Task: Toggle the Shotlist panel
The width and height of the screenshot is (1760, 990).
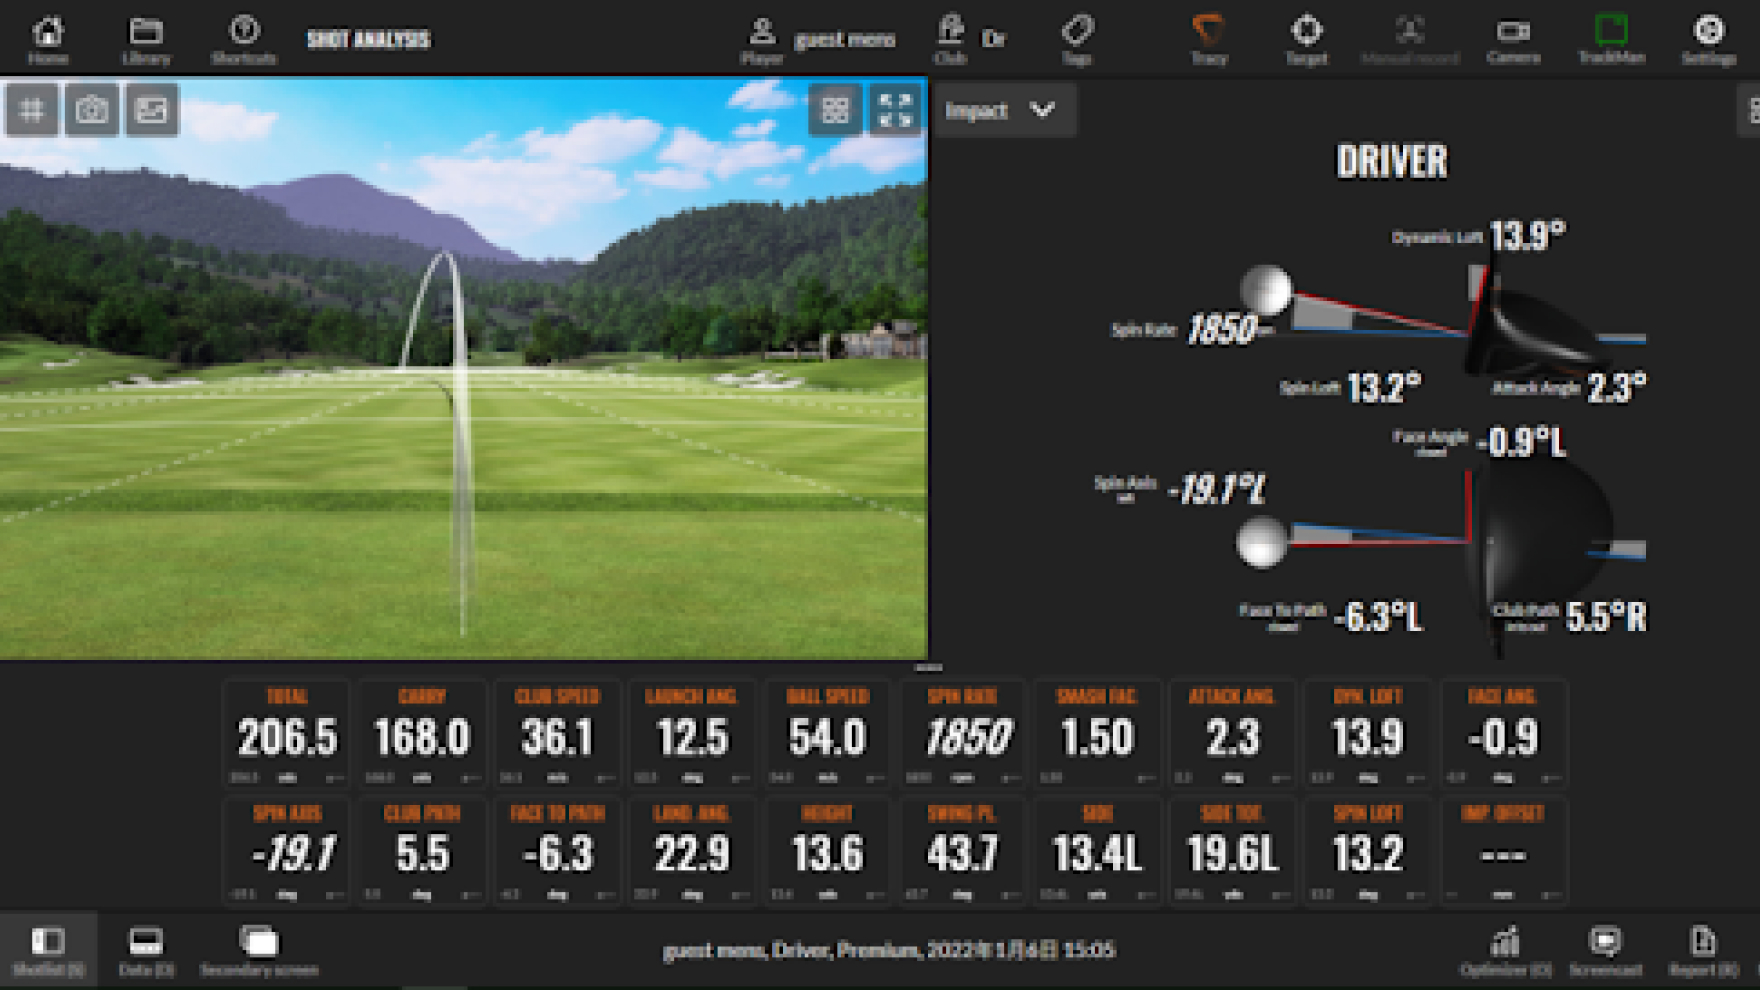Action: pos(48,950)
